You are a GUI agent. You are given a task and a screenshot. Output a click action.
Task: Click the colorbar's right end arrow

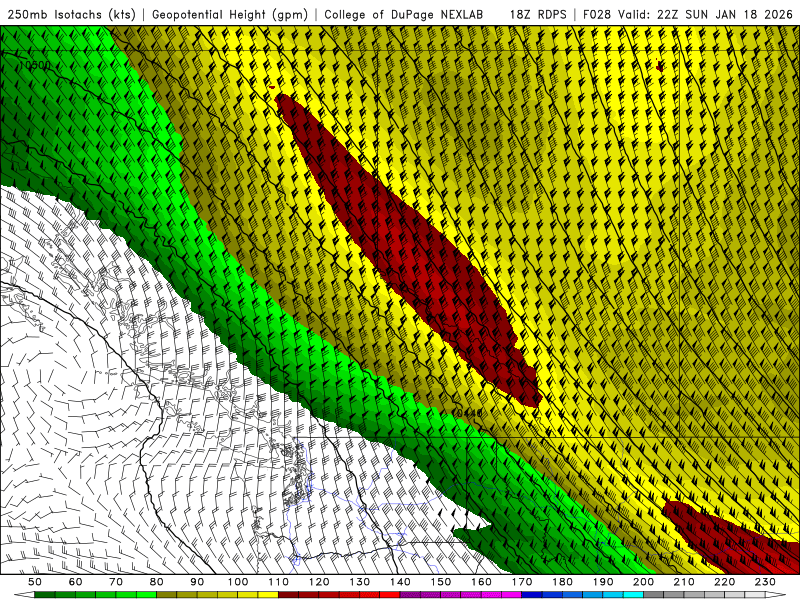click(x=776, y=595)
